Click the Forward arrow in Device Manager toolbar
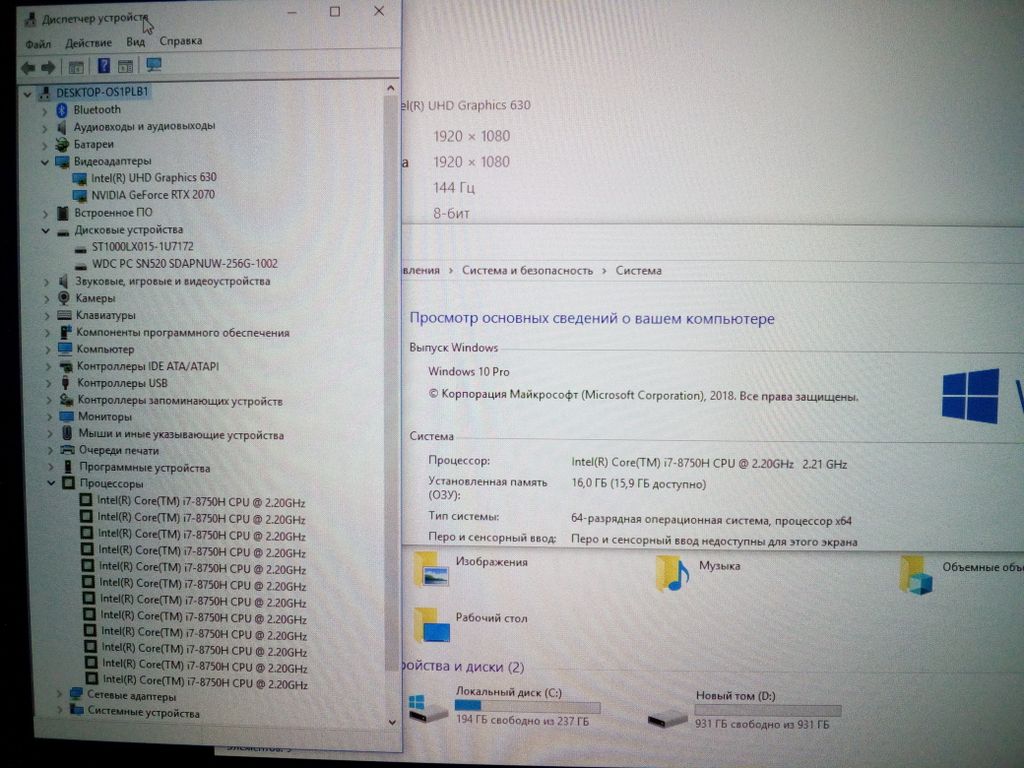The width and height of the screenshot is (1024, 768). point(46,67)
